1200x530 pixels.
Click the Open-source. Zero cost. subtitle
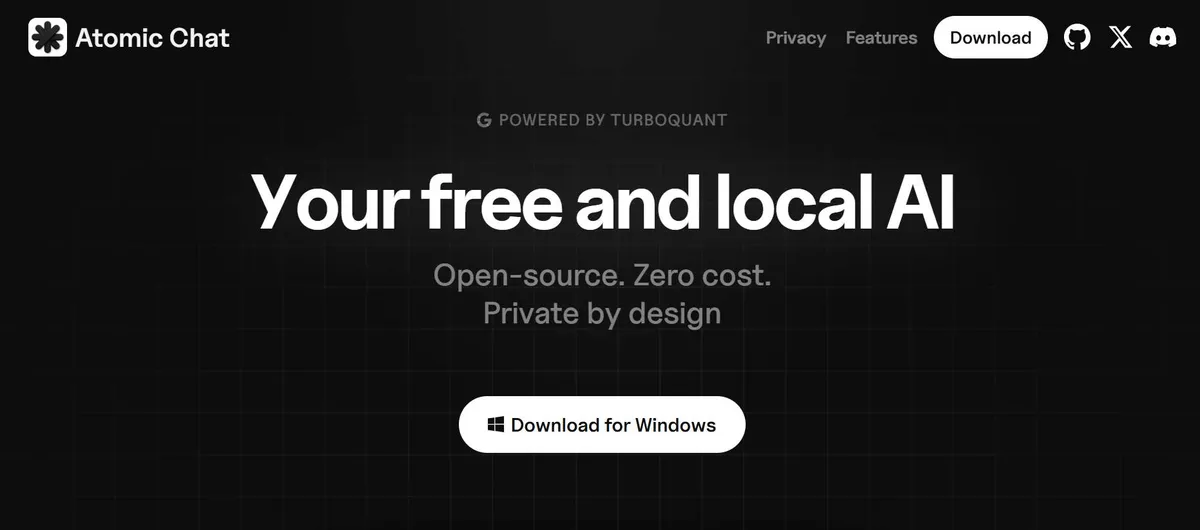tap(602, 275)
